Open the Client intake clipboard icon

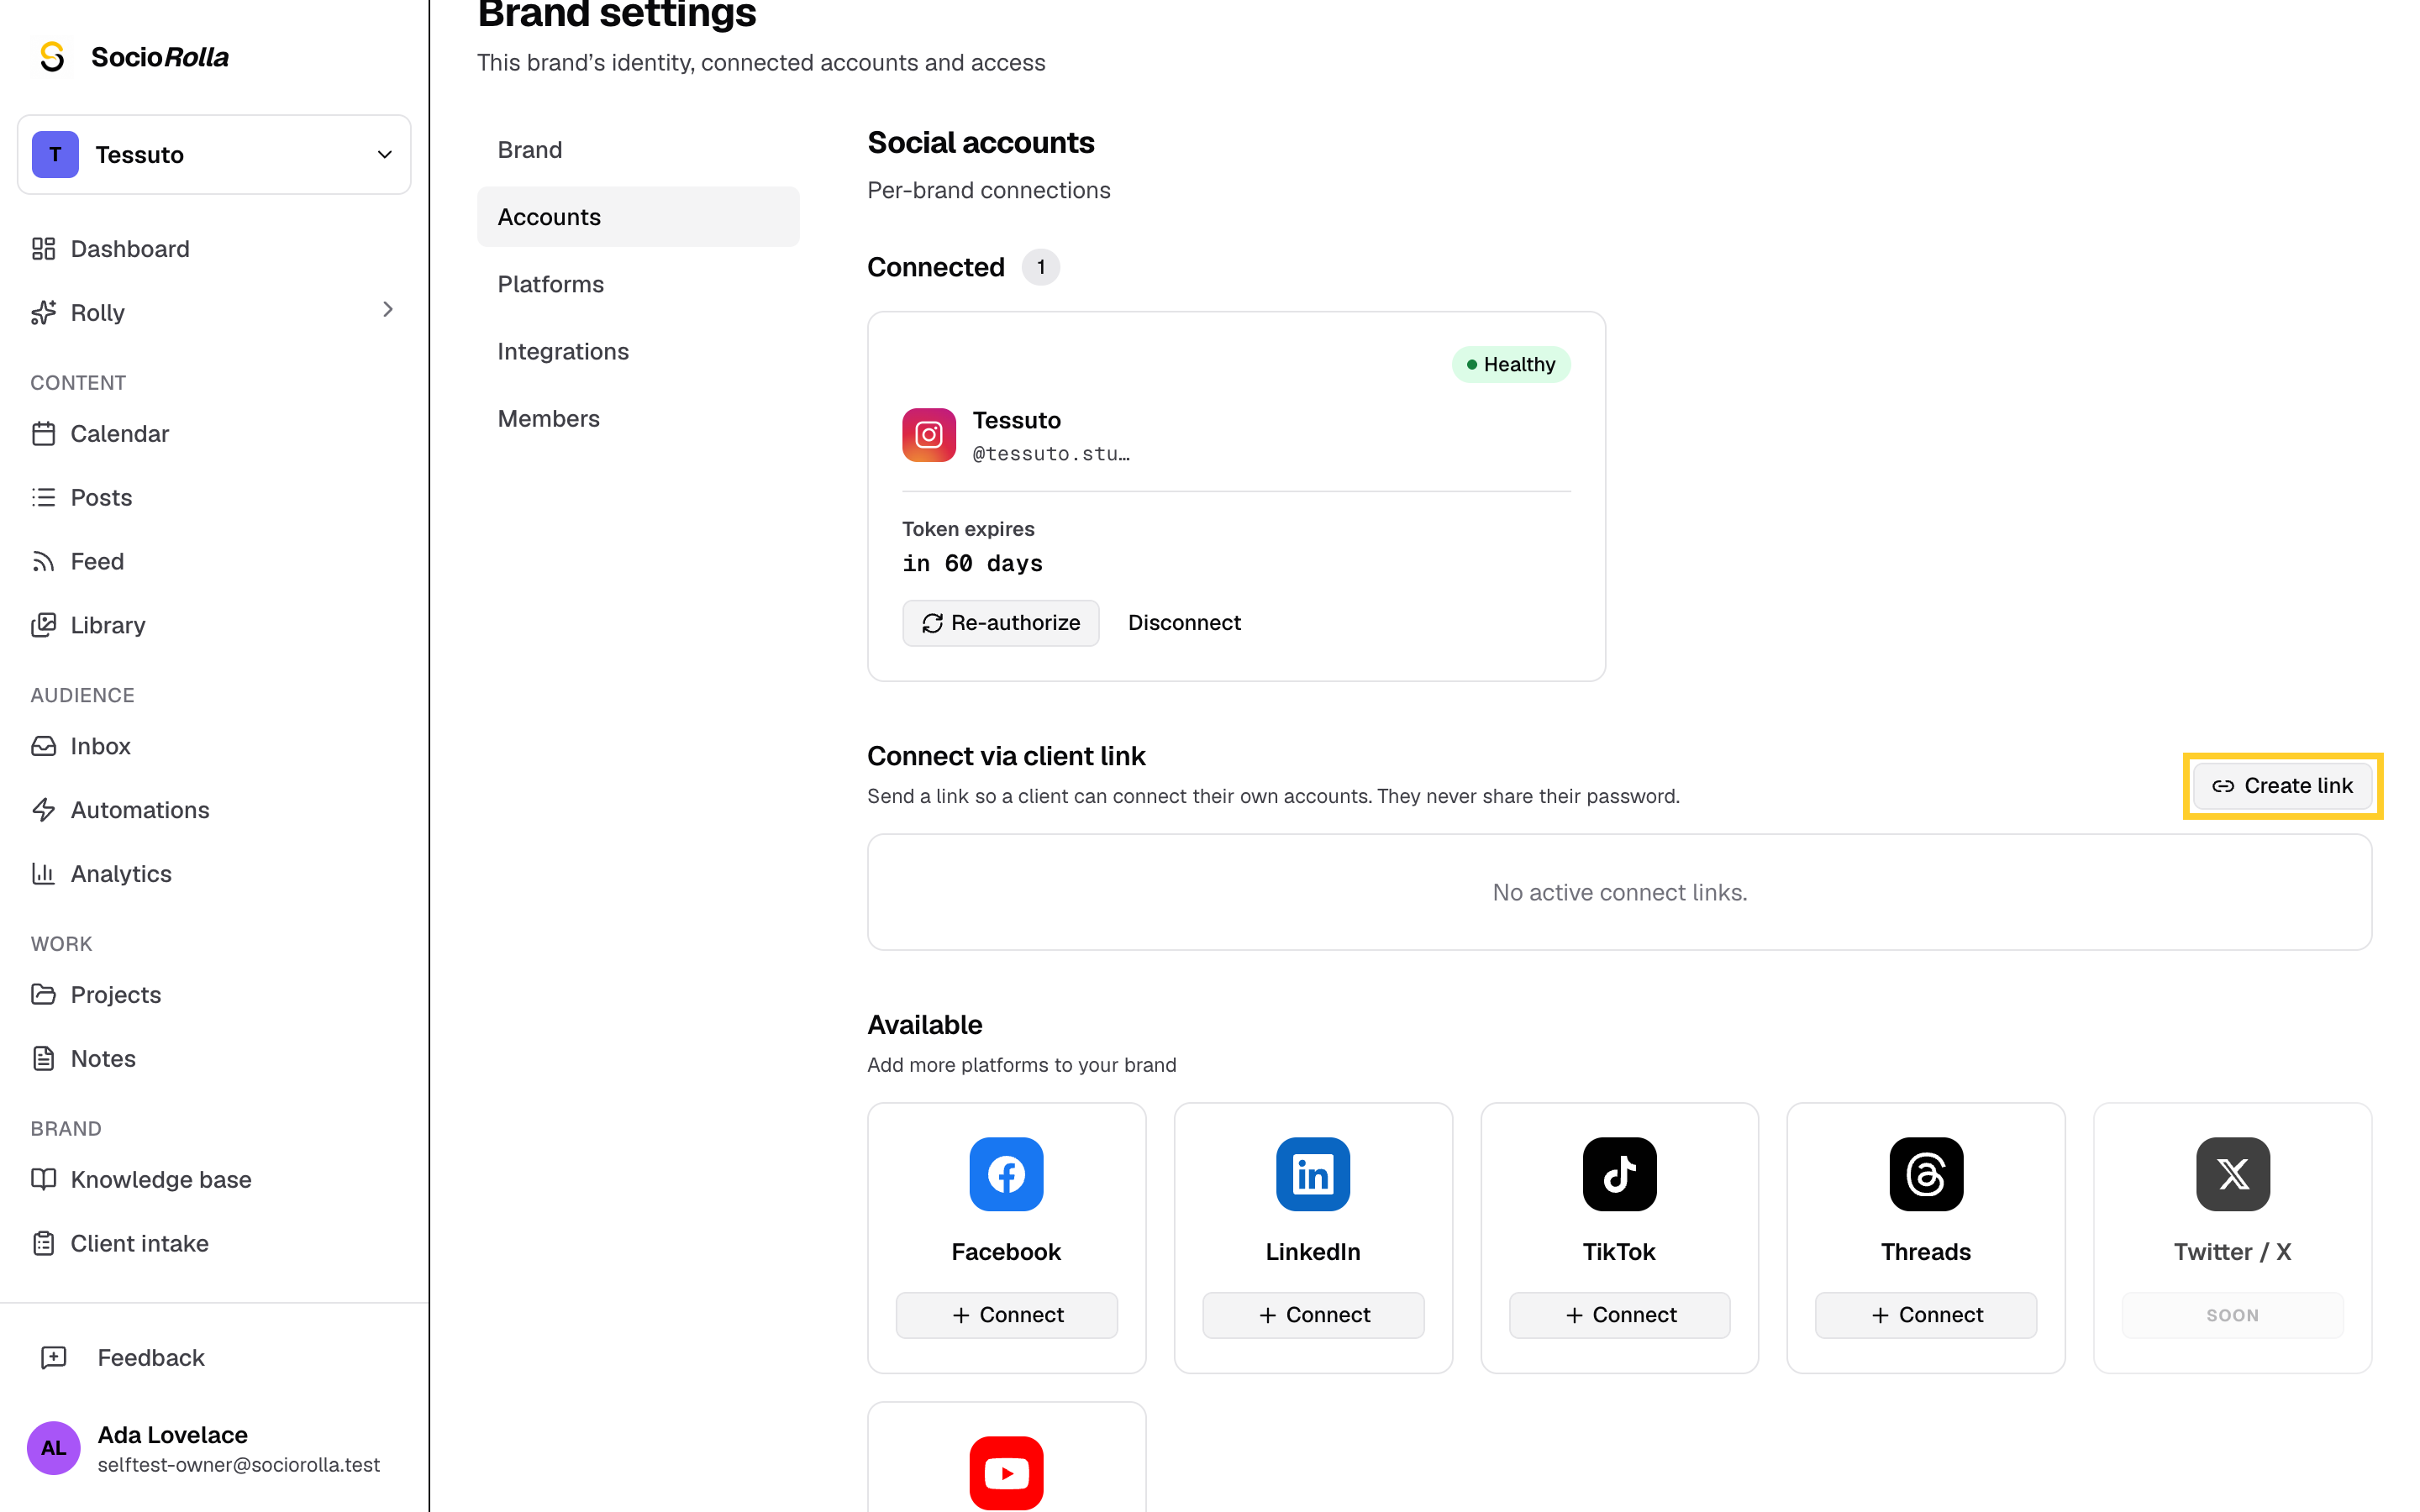[x=43, y=1243]
